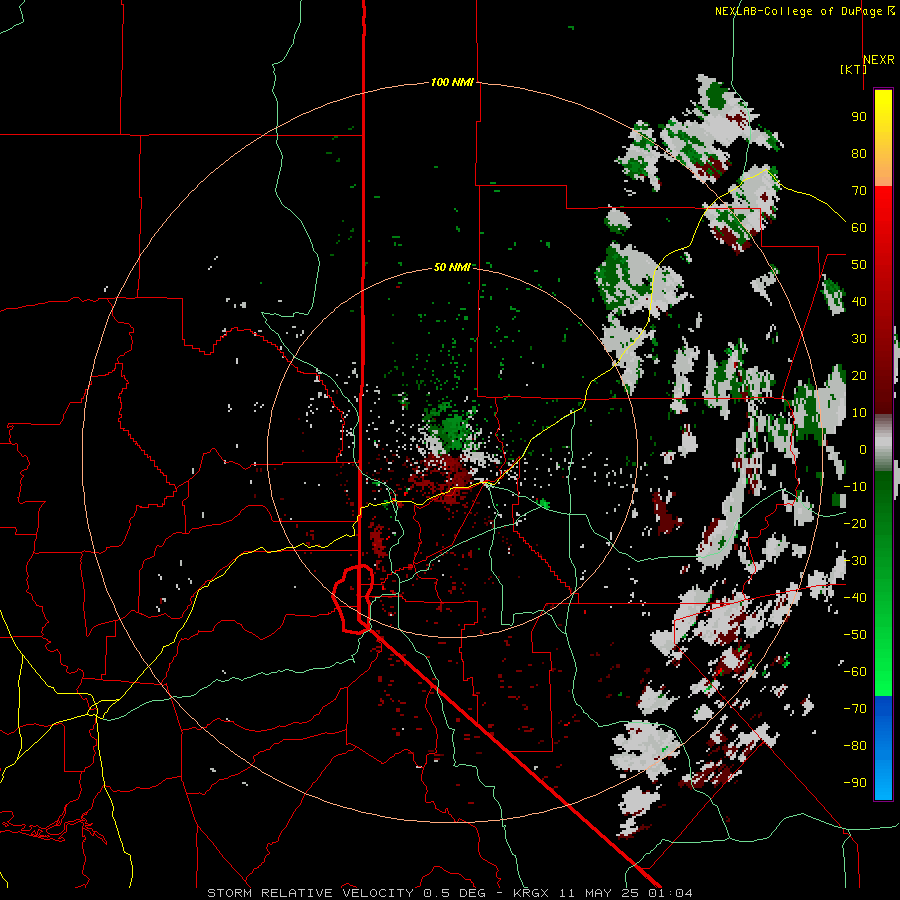The width and height of the screenshot is (900, 900).
Task: Click the NEXR label above the color scale
Action: point(879,60)
